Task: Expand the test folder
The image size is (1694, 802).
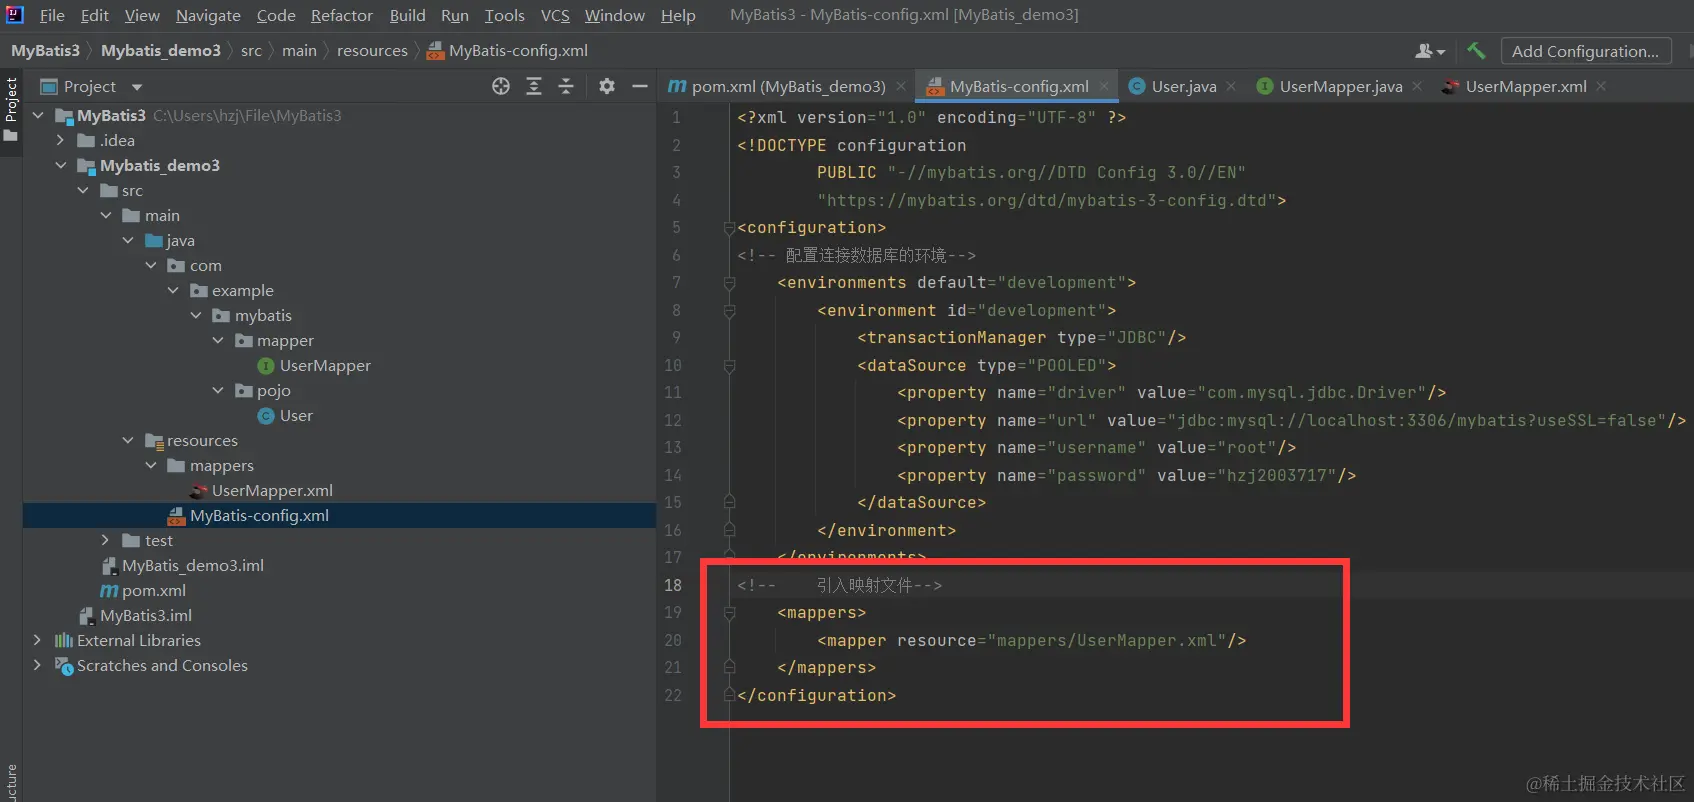Action: (x=106, y=541)
